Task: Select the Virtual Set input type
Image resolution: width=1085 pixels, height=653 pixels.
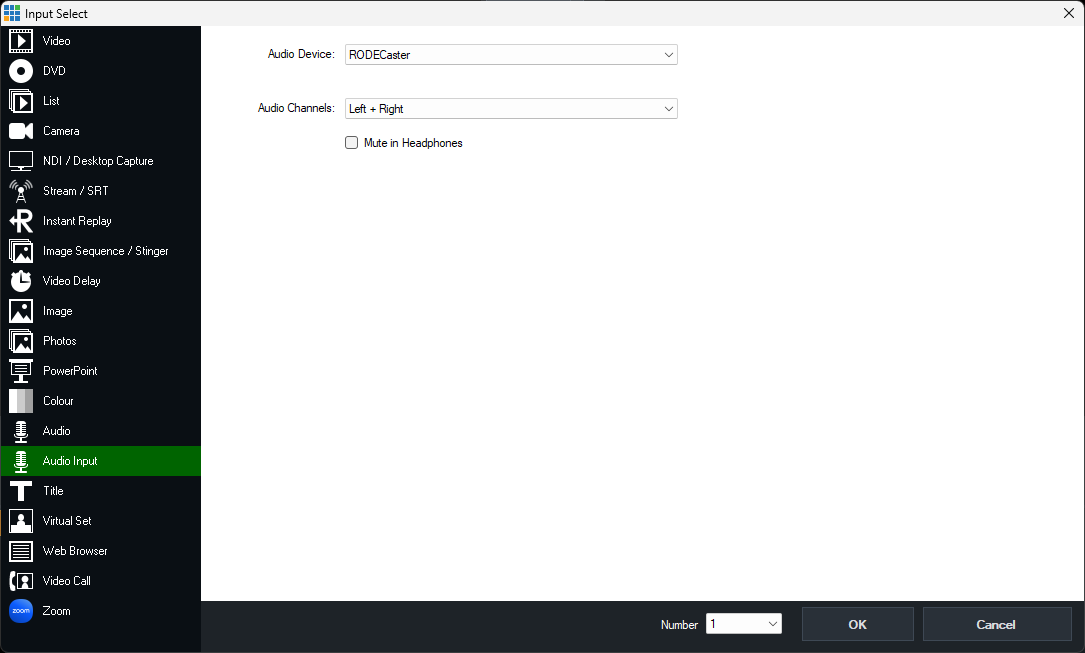Action: click(67, 521)
